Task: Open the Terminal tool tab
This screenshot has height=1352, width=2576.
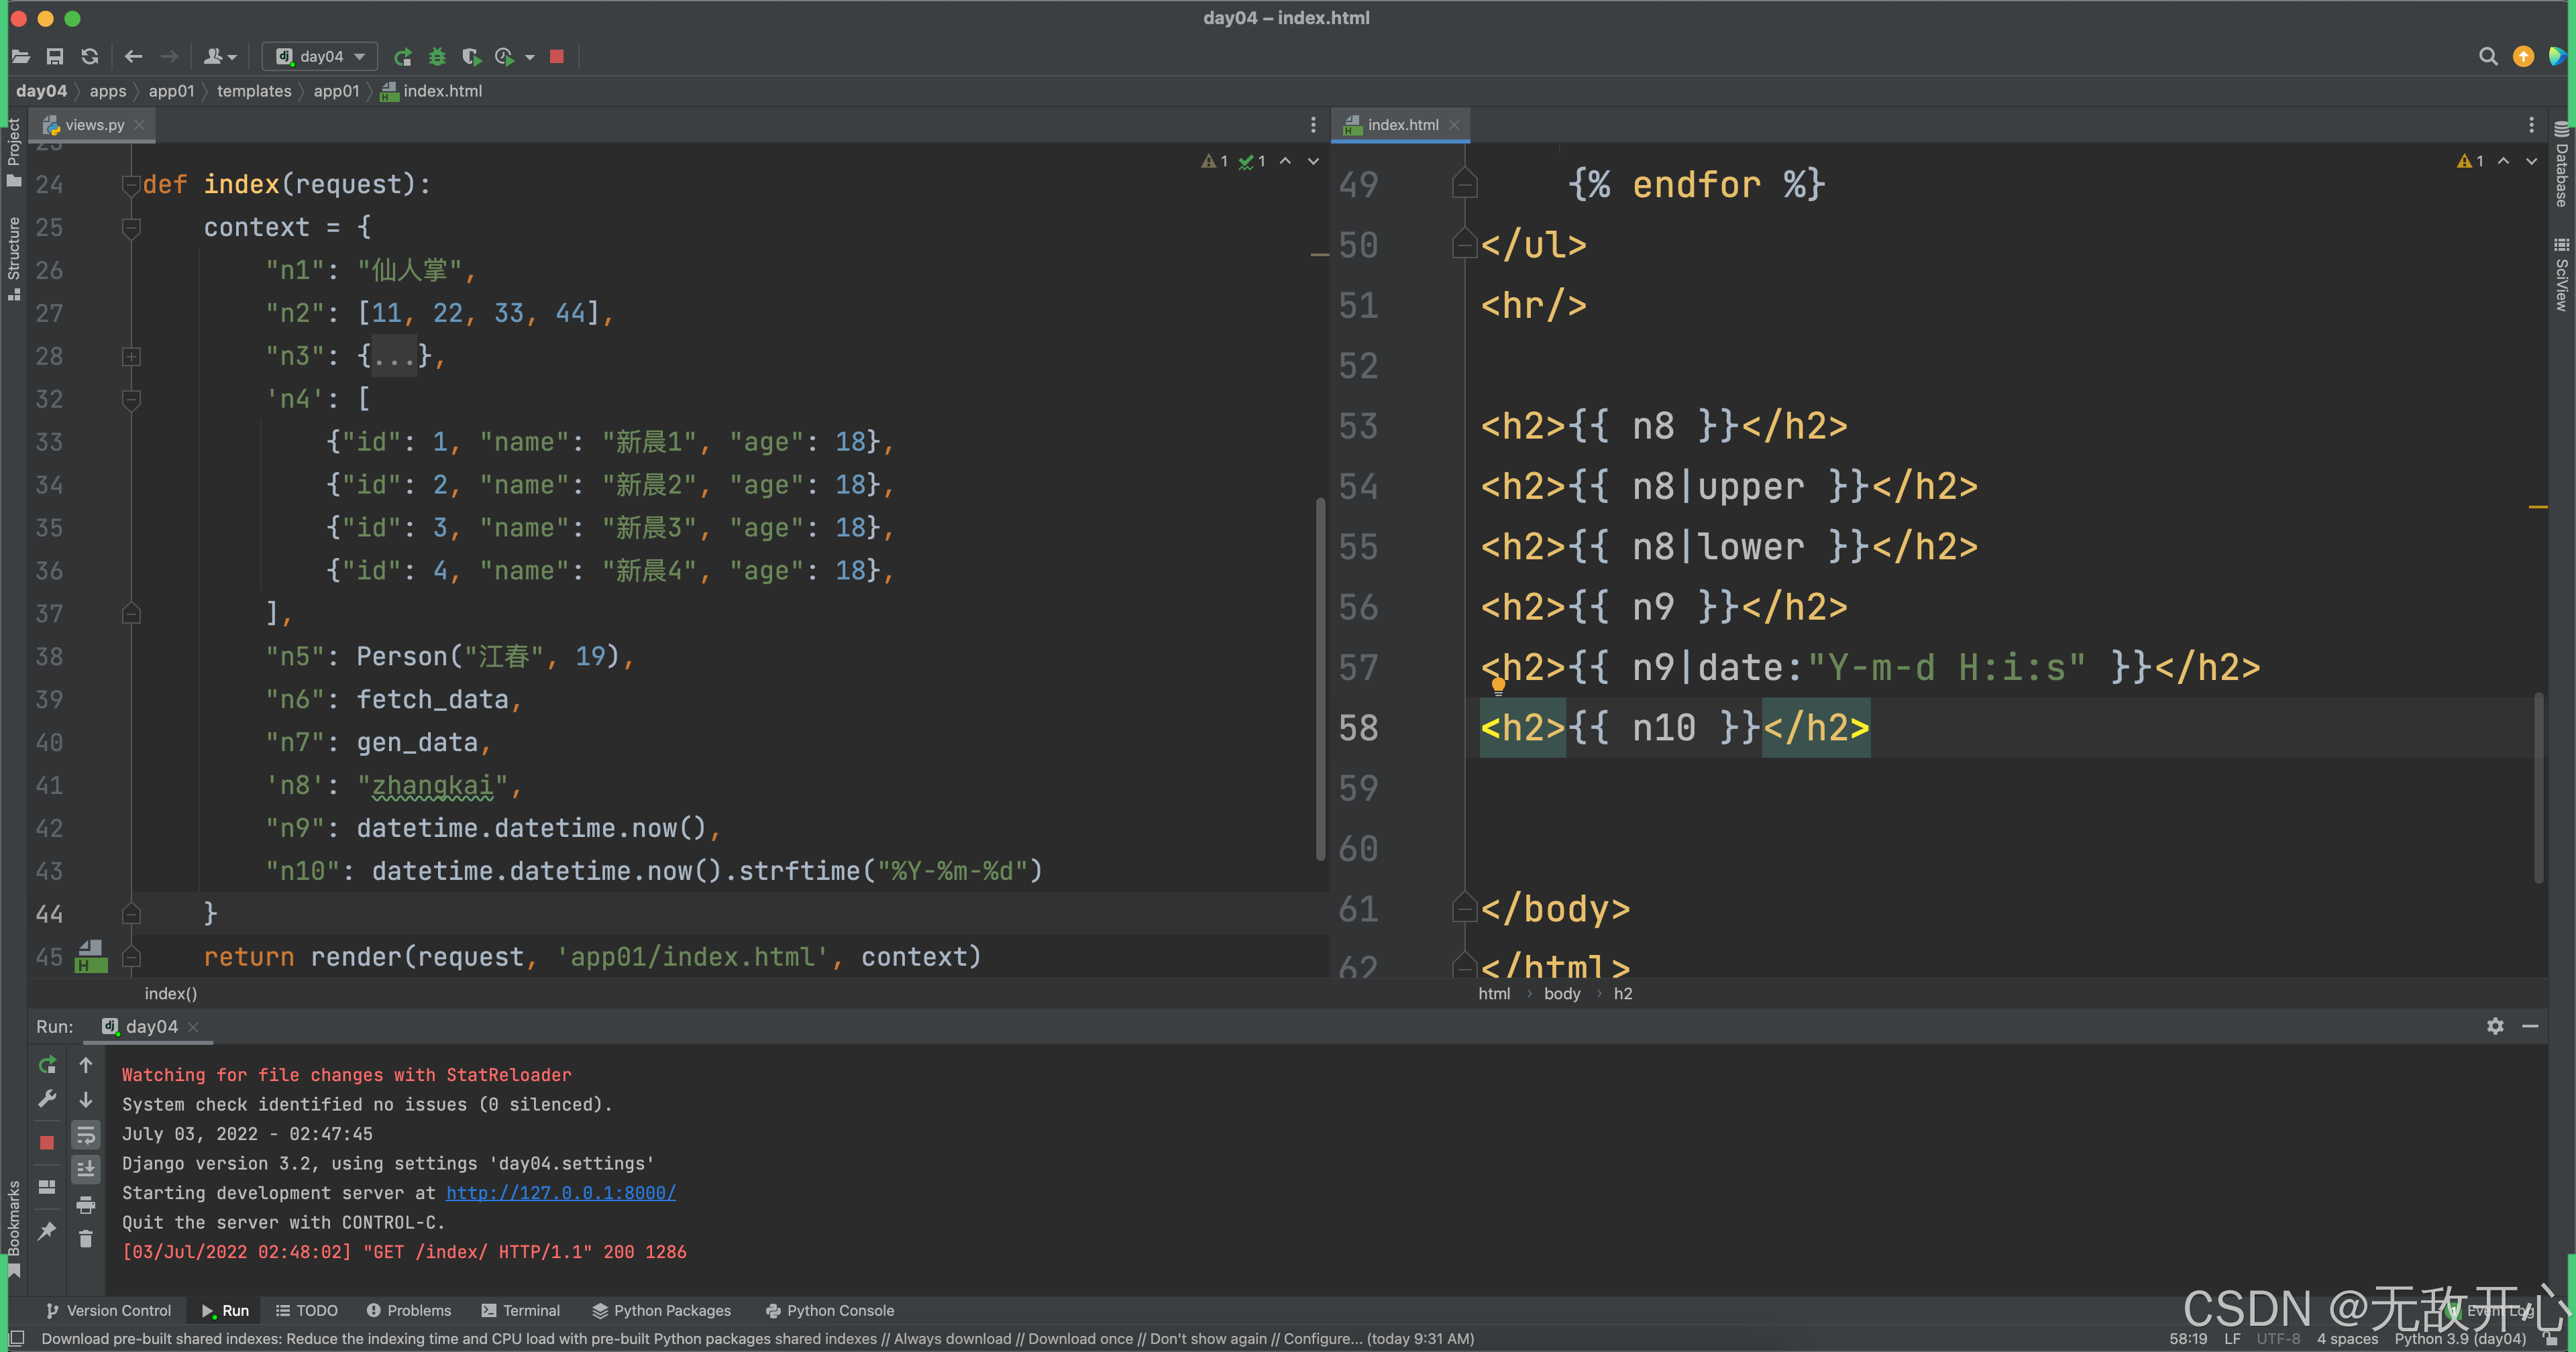Action: 521,1311
